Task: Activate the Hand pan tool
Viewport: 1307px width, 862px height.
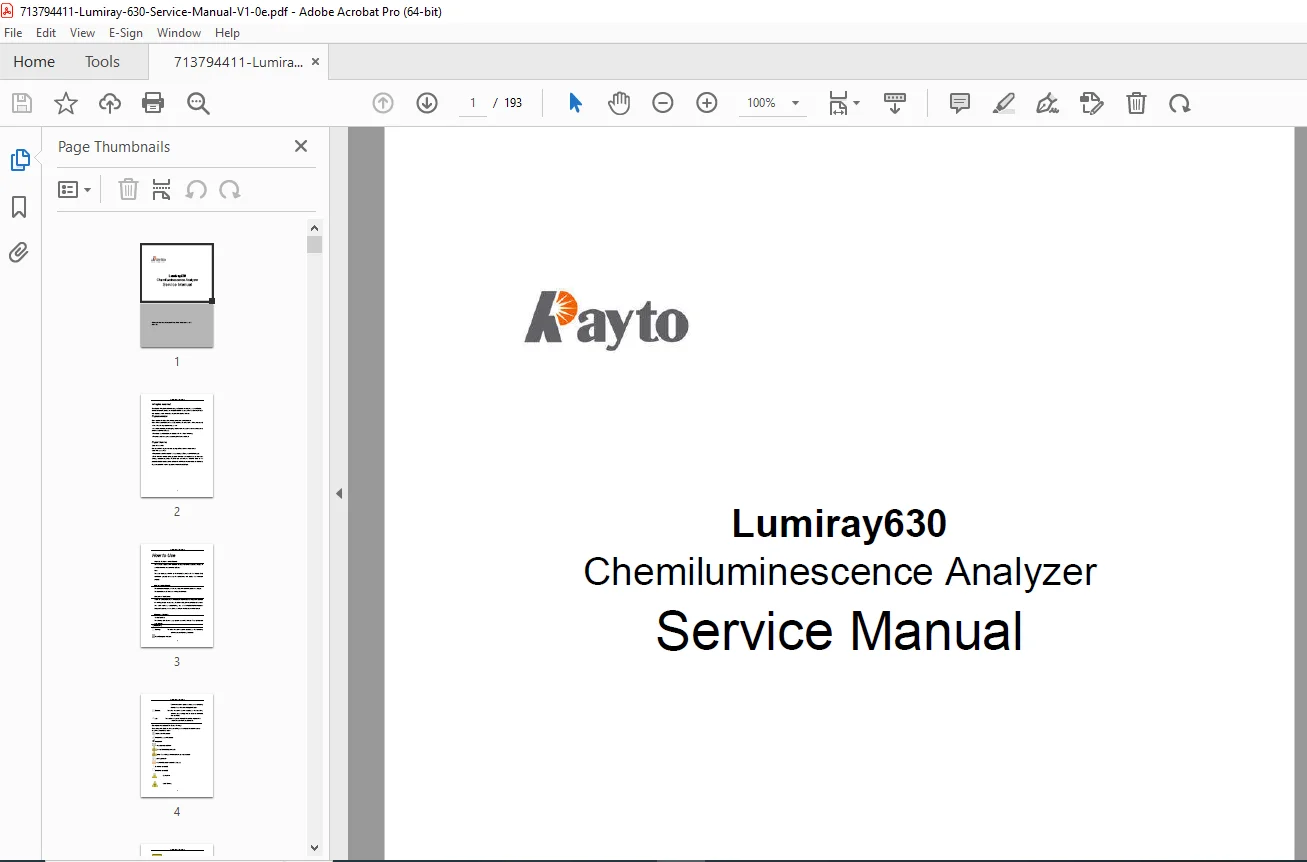Action: click(619, 103)
